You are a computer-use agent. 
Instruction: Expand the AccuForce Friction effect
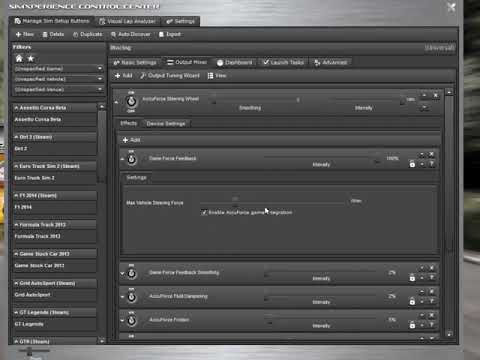coord(122,320)
